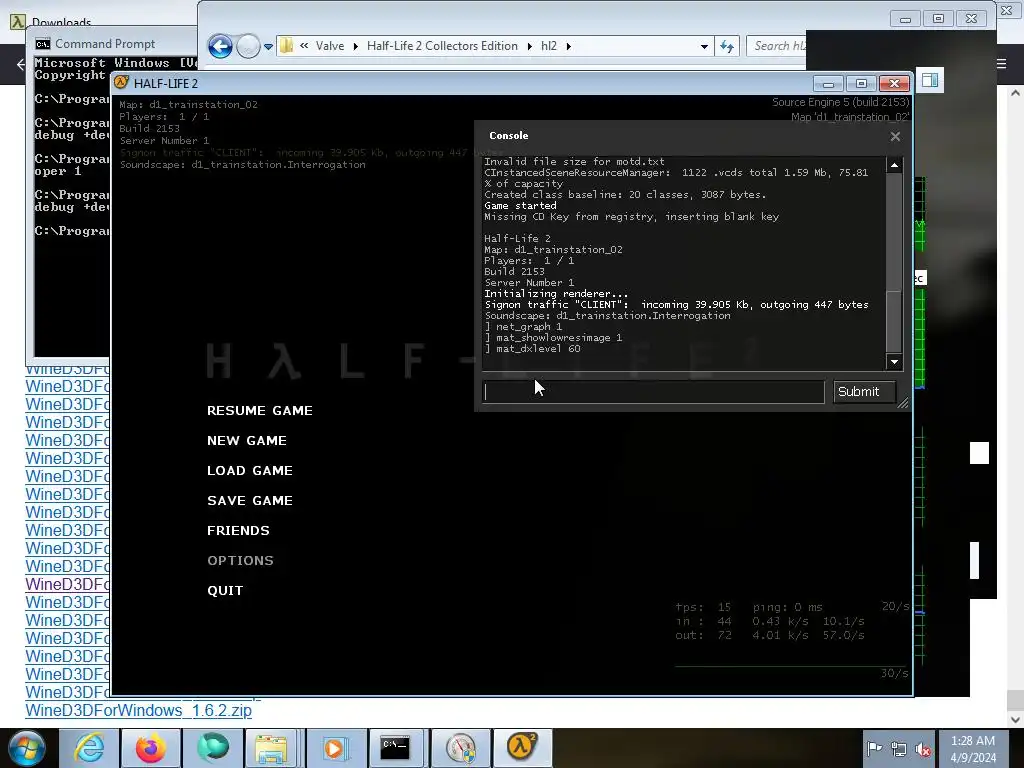Open Options in the game menu
The width and height of the screenshot is (1024, 768).
click(x=240, y=561)
